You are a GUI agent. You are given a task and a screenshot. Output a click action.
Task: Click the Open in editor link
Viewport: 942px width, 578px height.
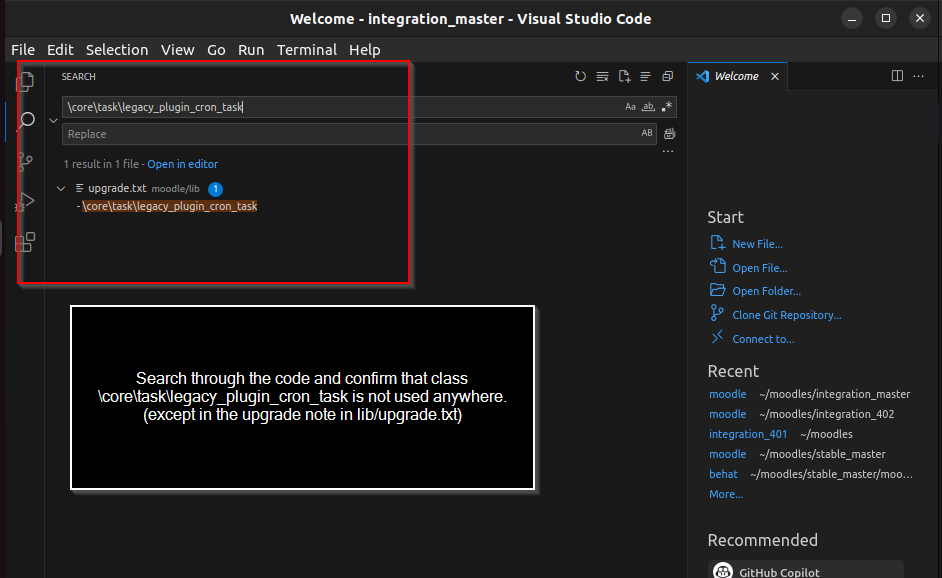click(x=183, y=164)
